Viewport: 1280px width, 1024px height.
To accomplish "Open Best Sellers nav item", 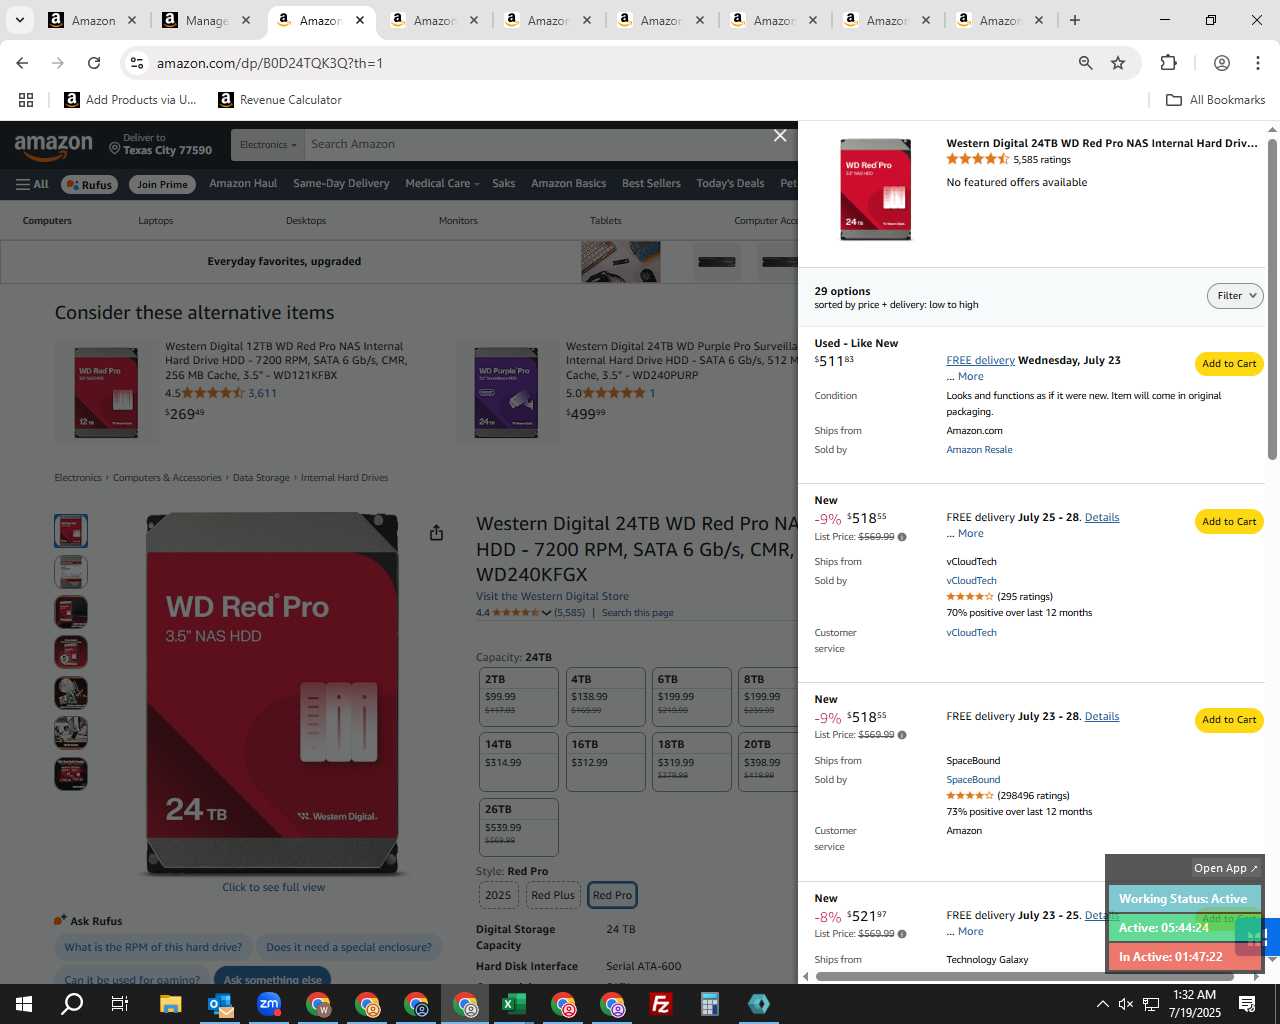I will click(651, 184).
